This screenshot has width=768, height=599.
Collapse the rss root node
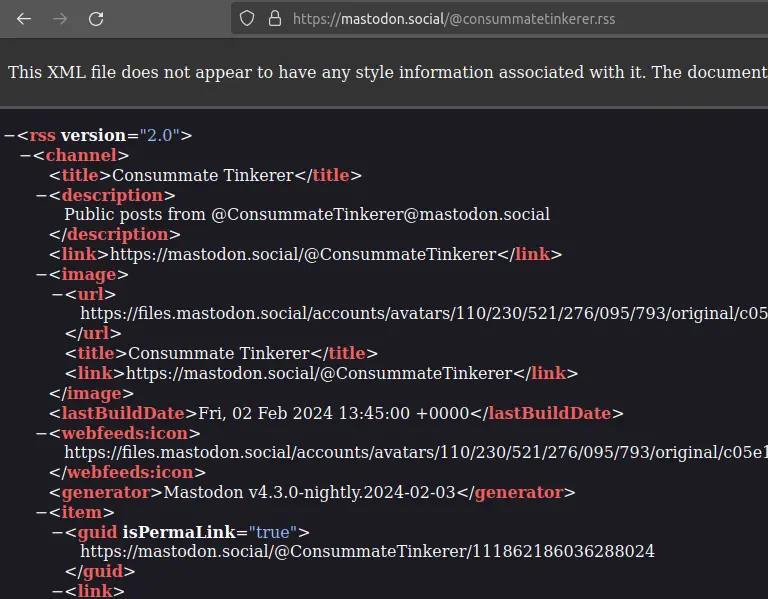9,136
